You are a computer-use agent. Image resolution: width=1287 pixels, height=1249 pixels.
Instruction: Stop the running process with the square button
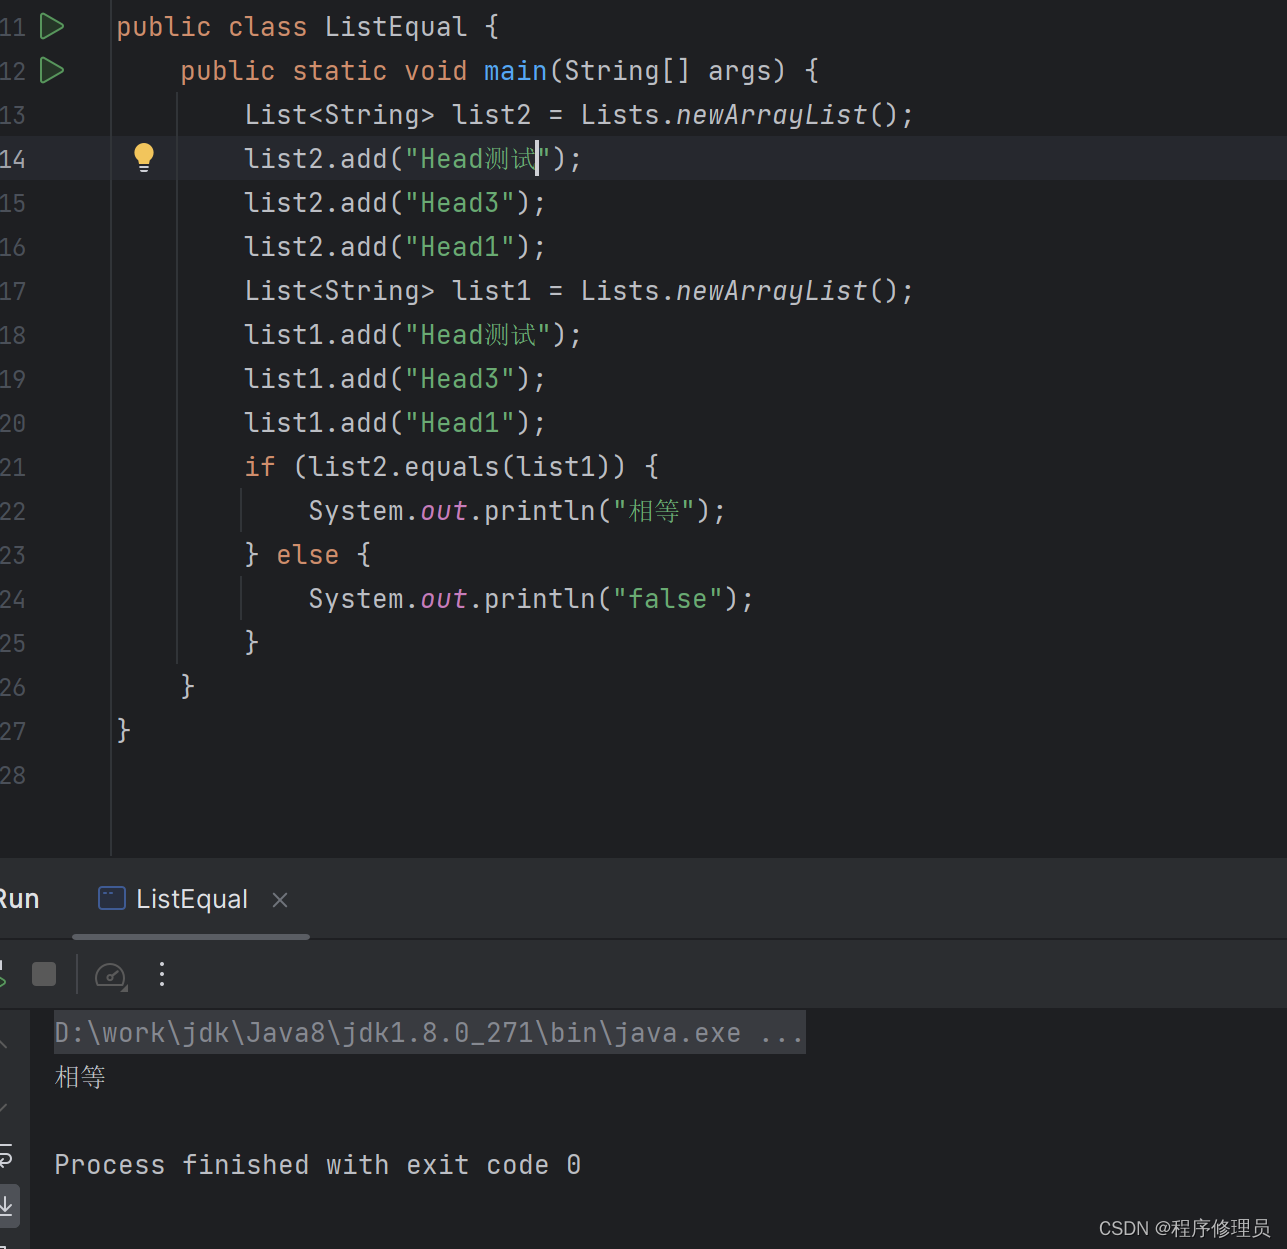44,974
